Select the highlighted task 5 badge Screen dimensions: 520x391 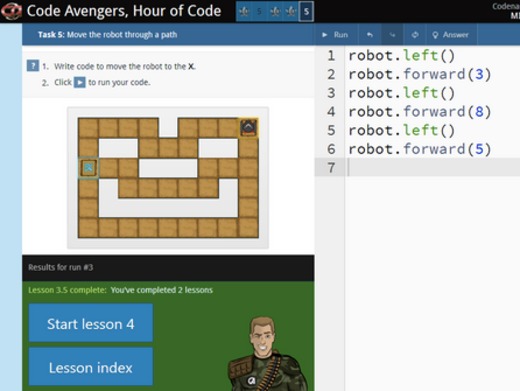pyautogui.click(x=306, y=12)
